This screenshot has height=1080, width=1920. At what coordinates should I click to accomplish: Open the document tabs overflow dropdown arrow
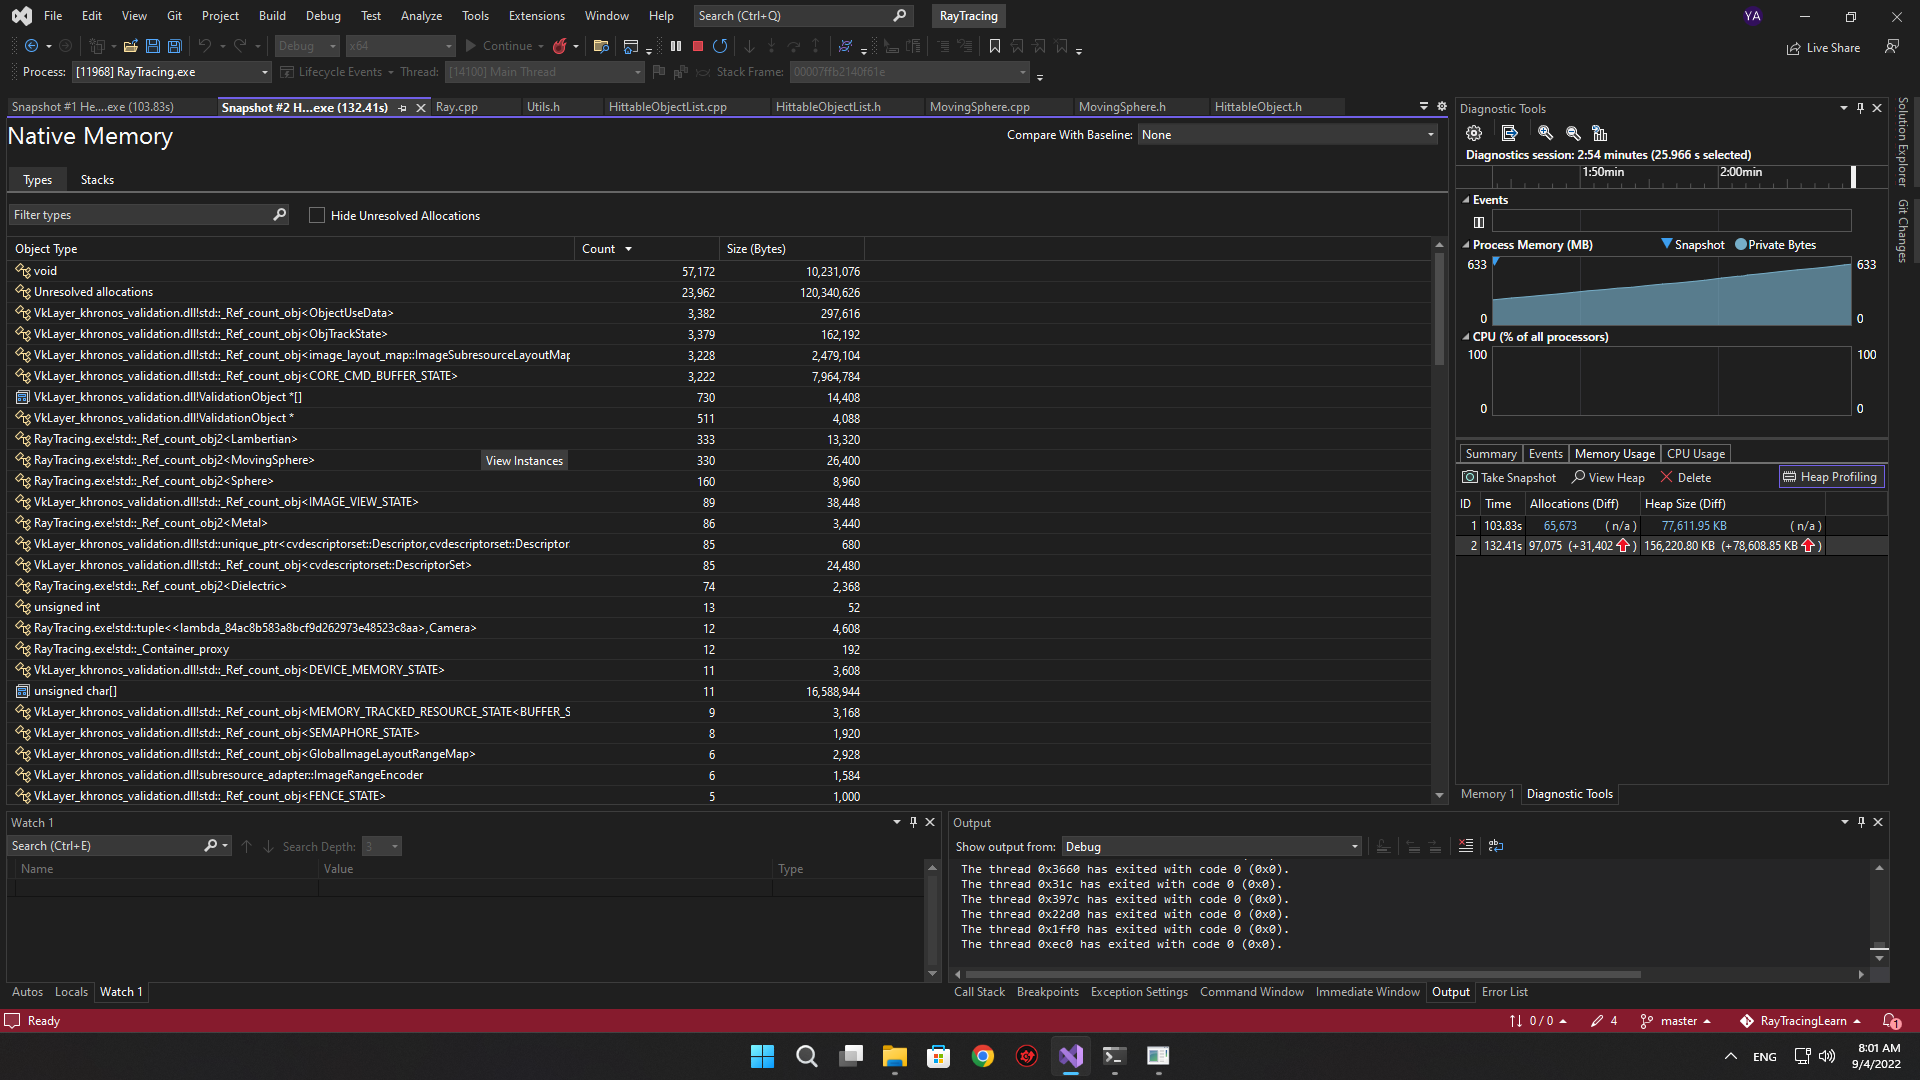(1424, 106)
